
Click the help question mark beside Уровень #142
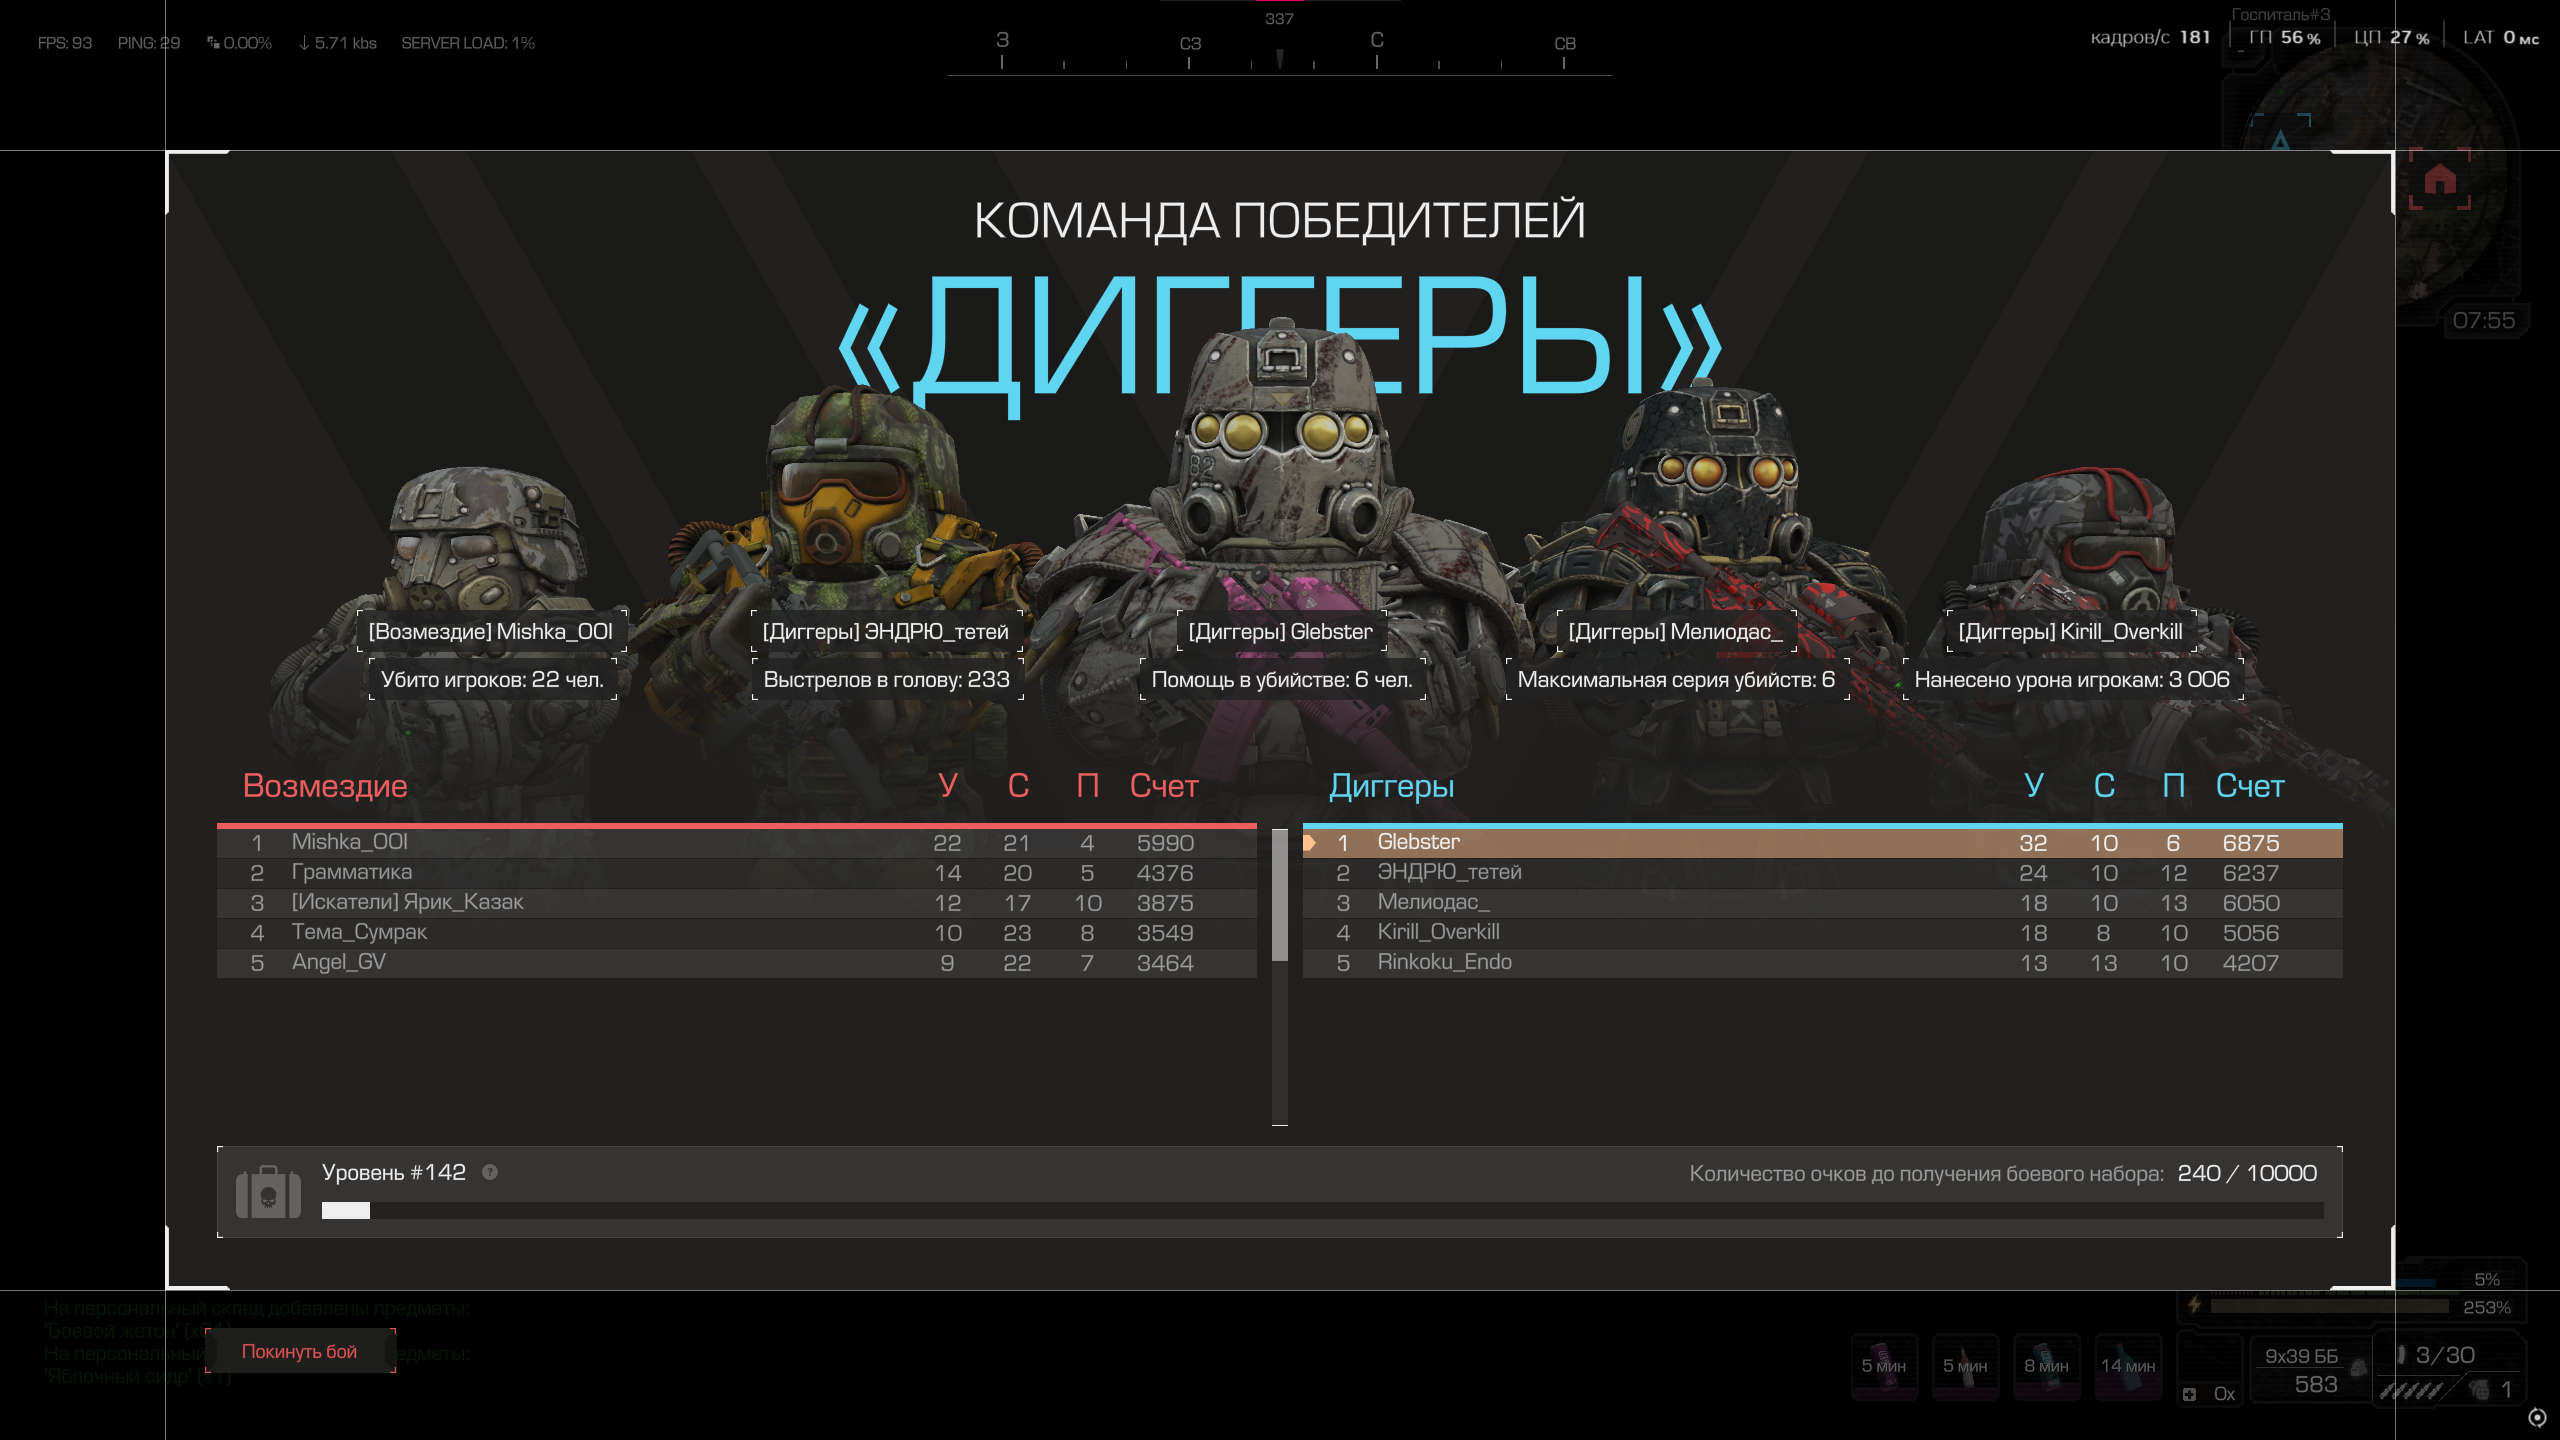[490, 1172]
